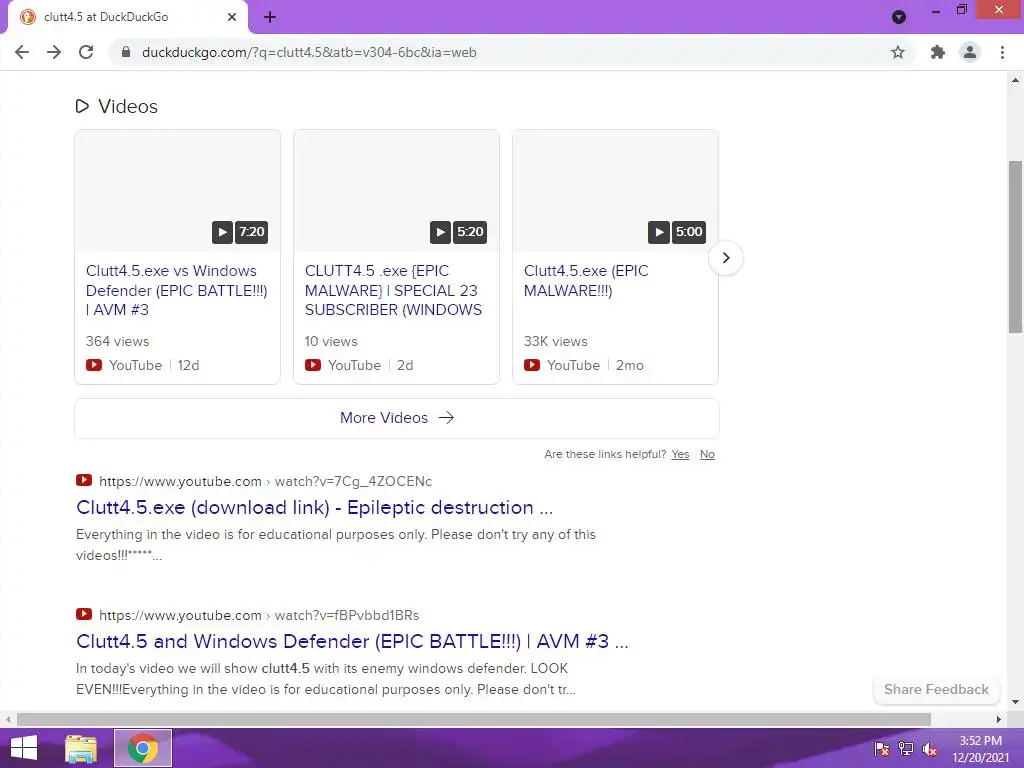Open 'Clutt4.5.exe (download link) - Epileptic destruction' result
1024x768 pixels.
314,507
